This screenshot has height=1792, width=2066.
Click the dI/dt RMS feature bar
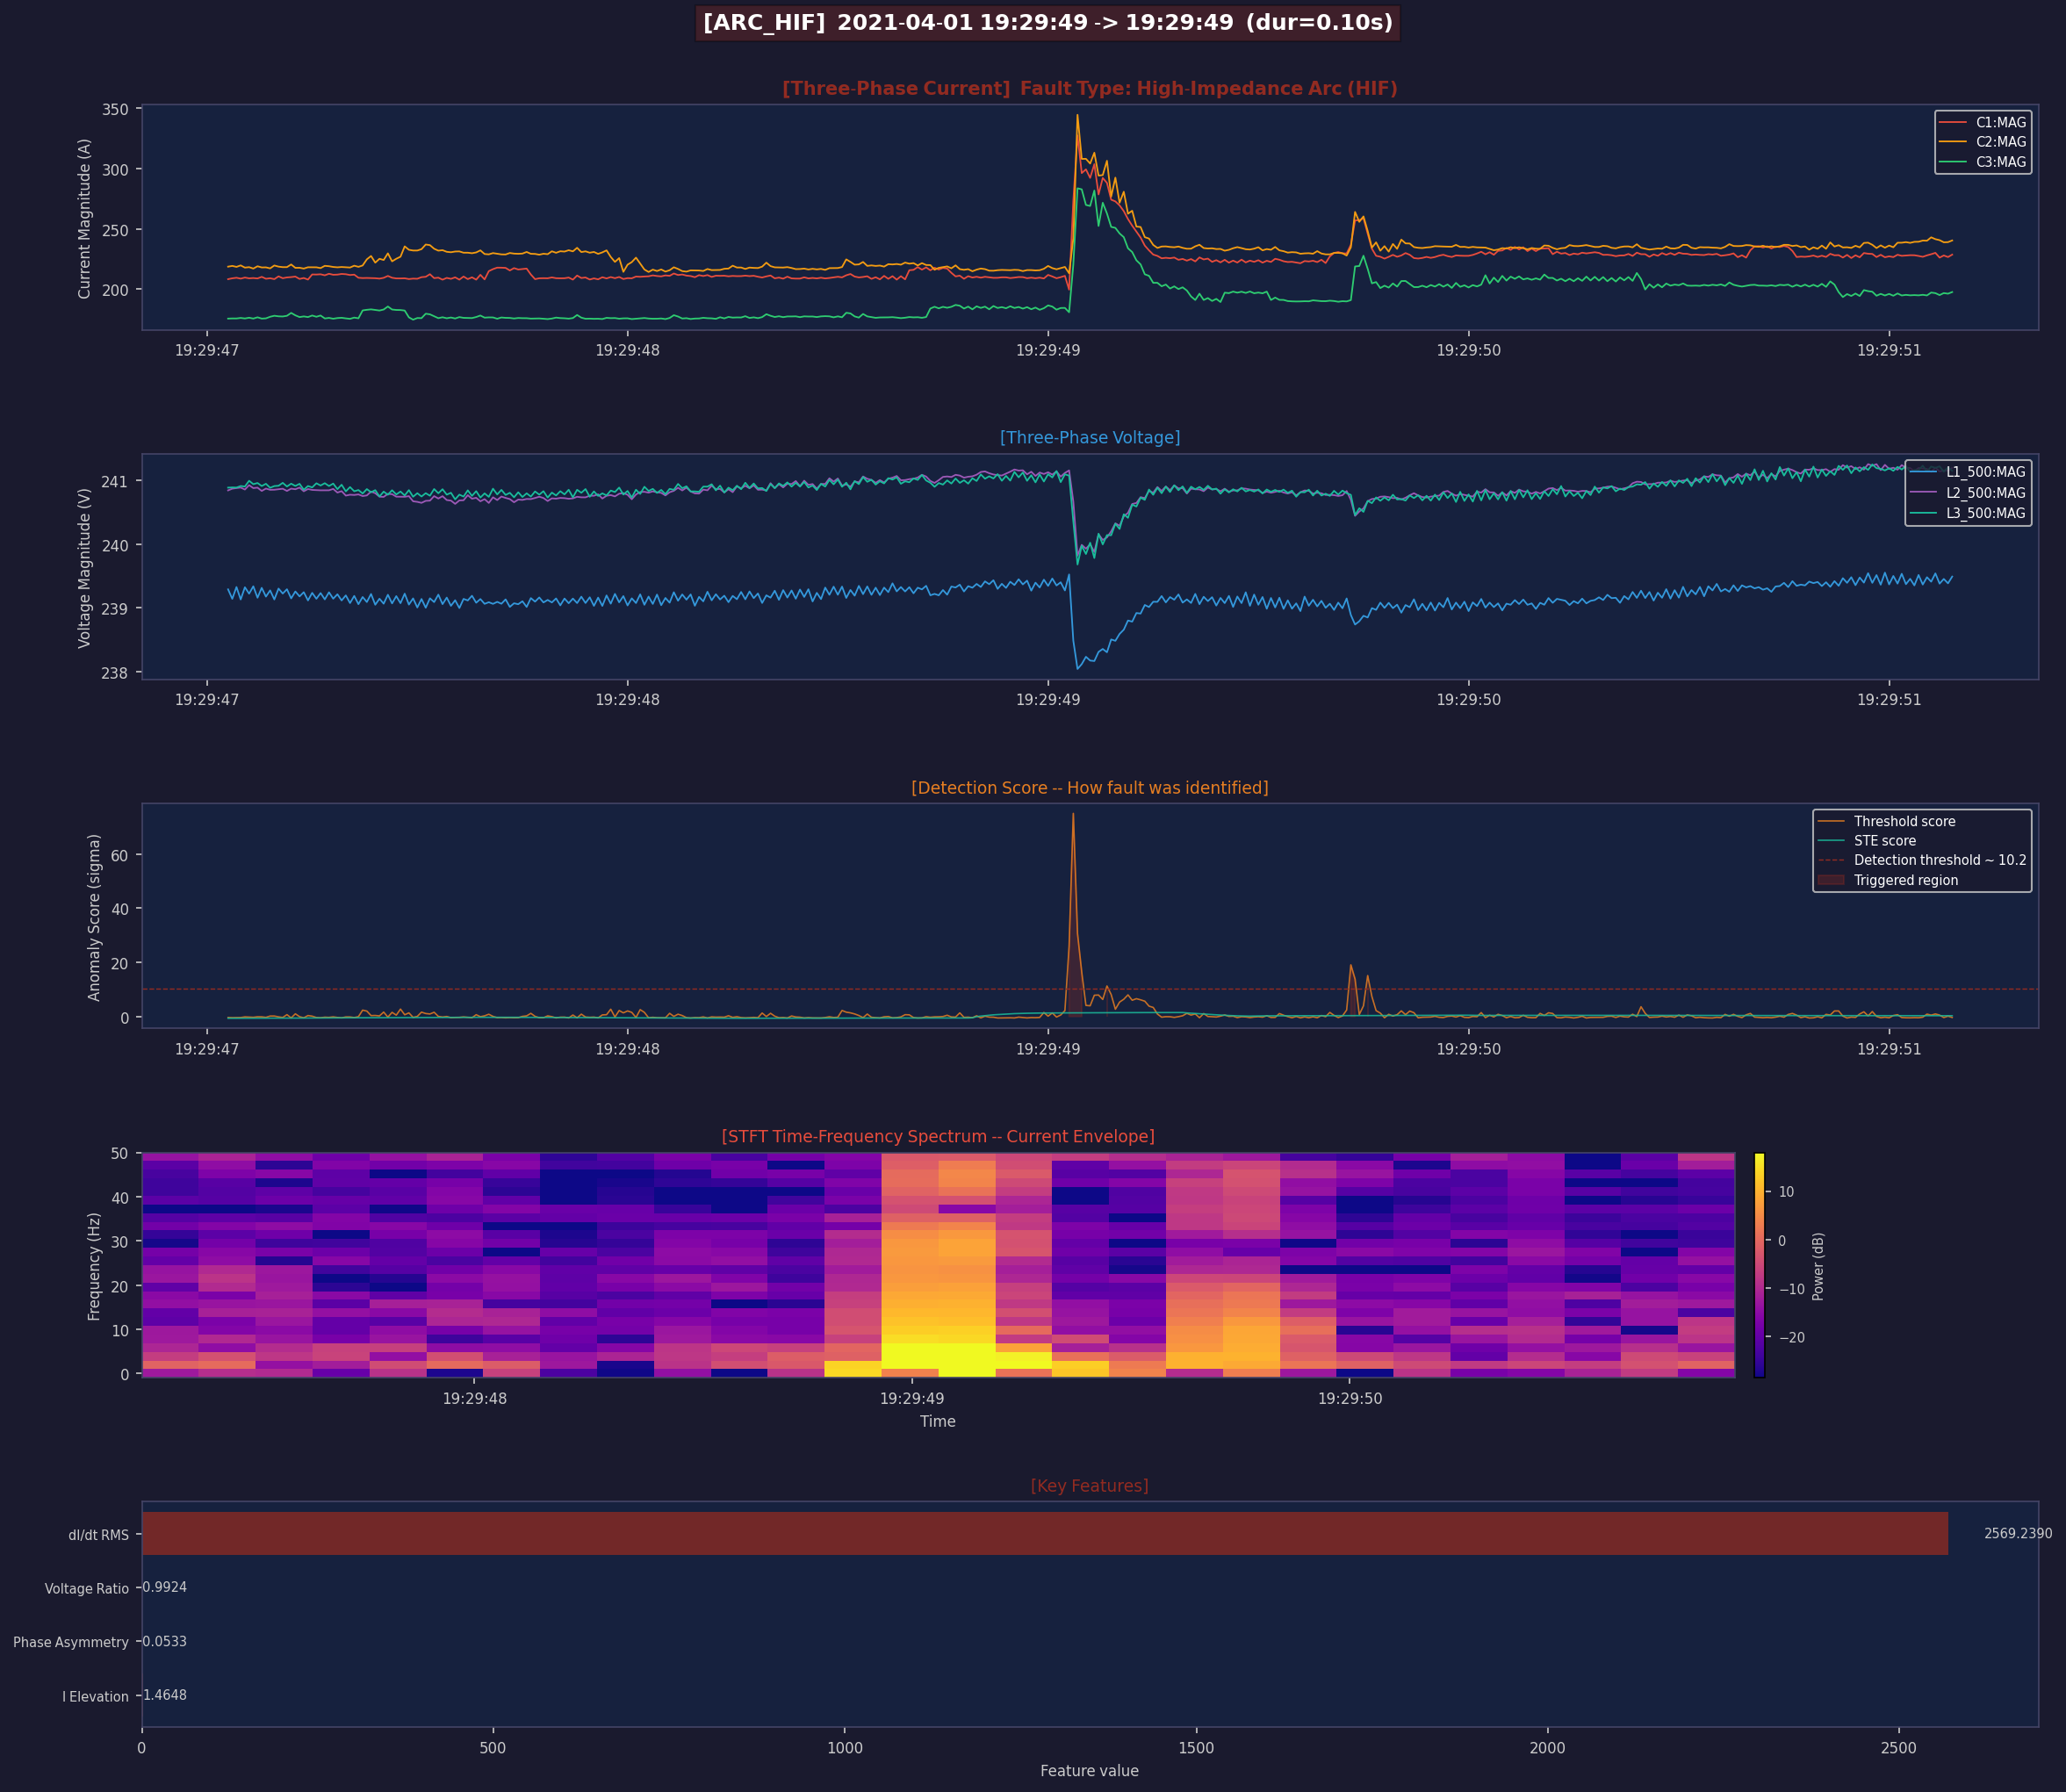coord(1044,1533)
